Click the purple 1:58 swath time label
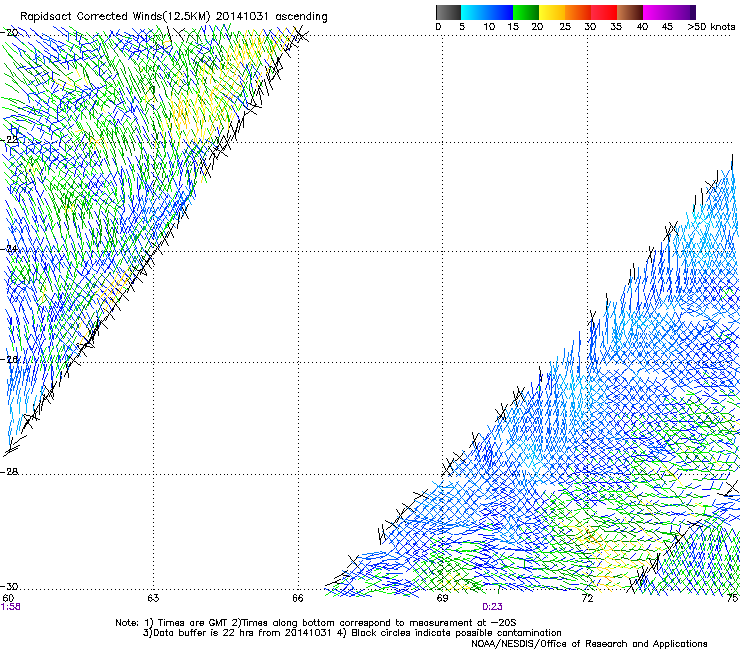 (11, 607)
